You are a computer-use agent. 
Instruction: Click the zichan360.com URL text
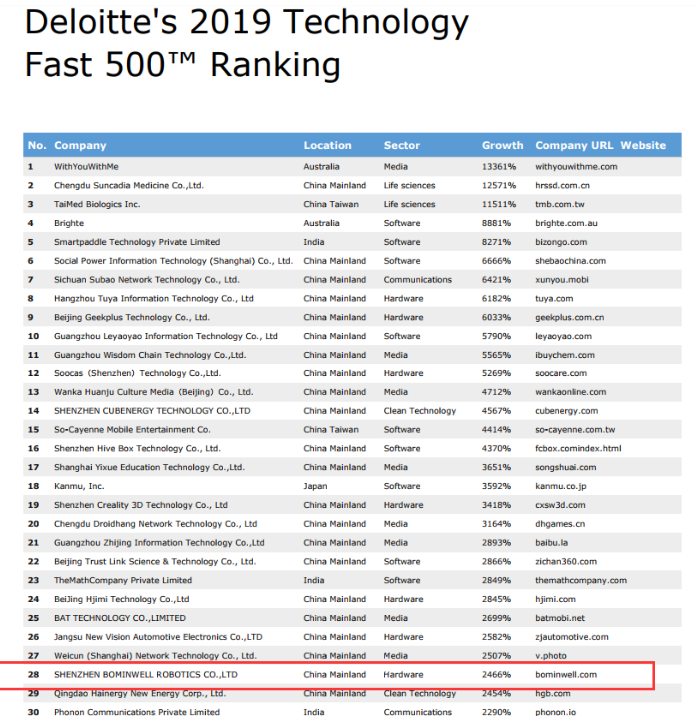click(x=566, y=561)
